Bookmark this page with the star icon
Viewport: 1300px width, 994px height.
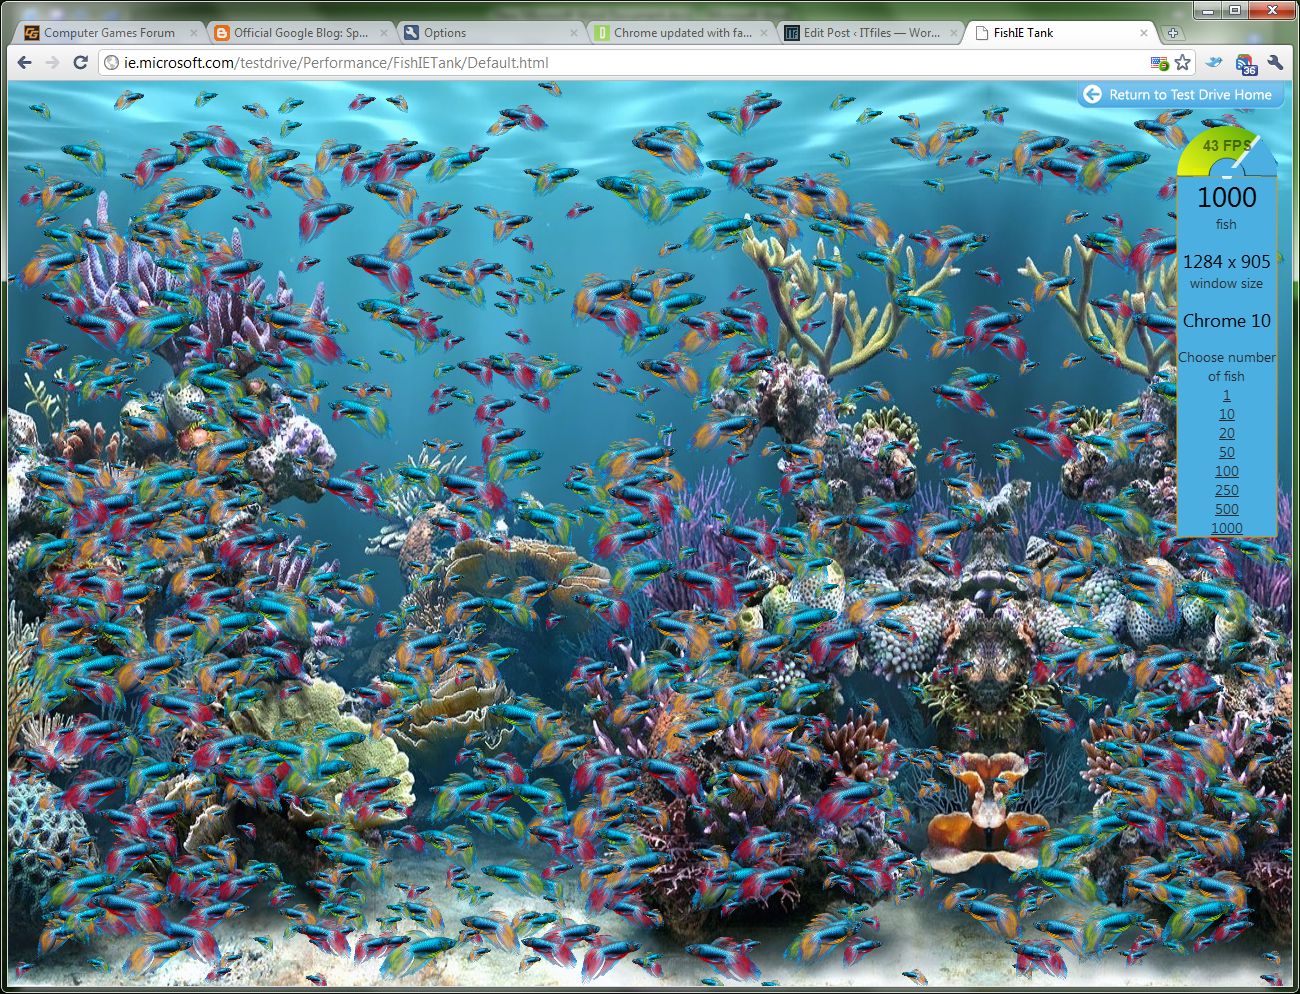1183,63
